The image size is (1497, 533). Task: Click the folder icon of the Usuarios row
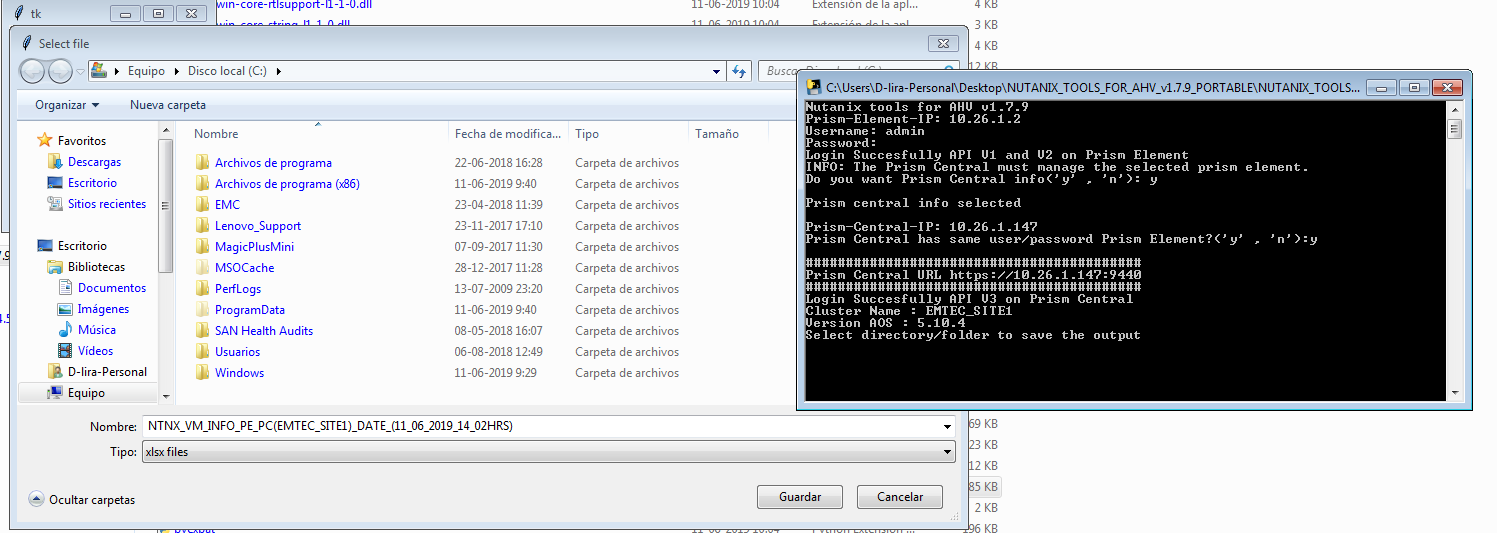pyautogui.click(x=202, y=352)
